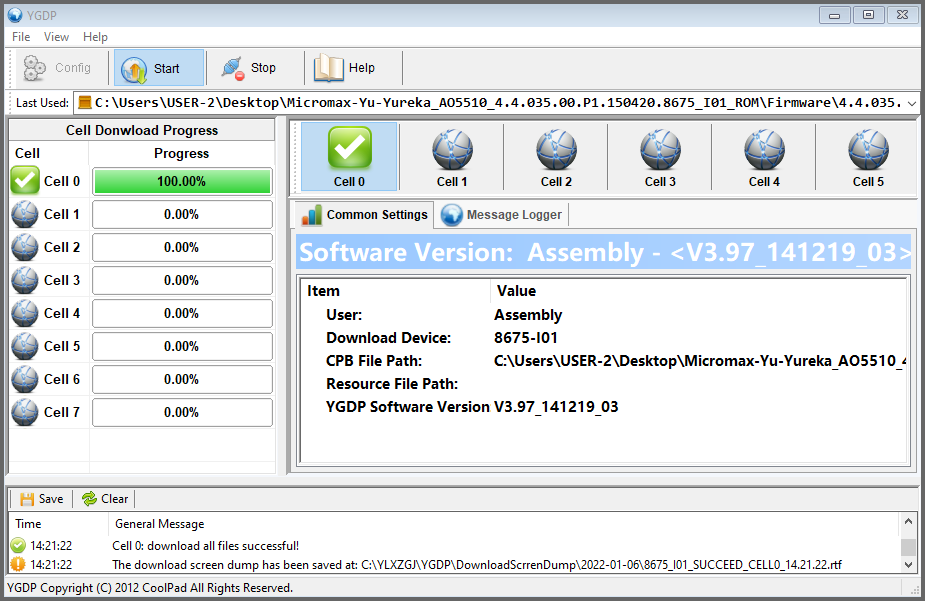Open the View menu

56,37
